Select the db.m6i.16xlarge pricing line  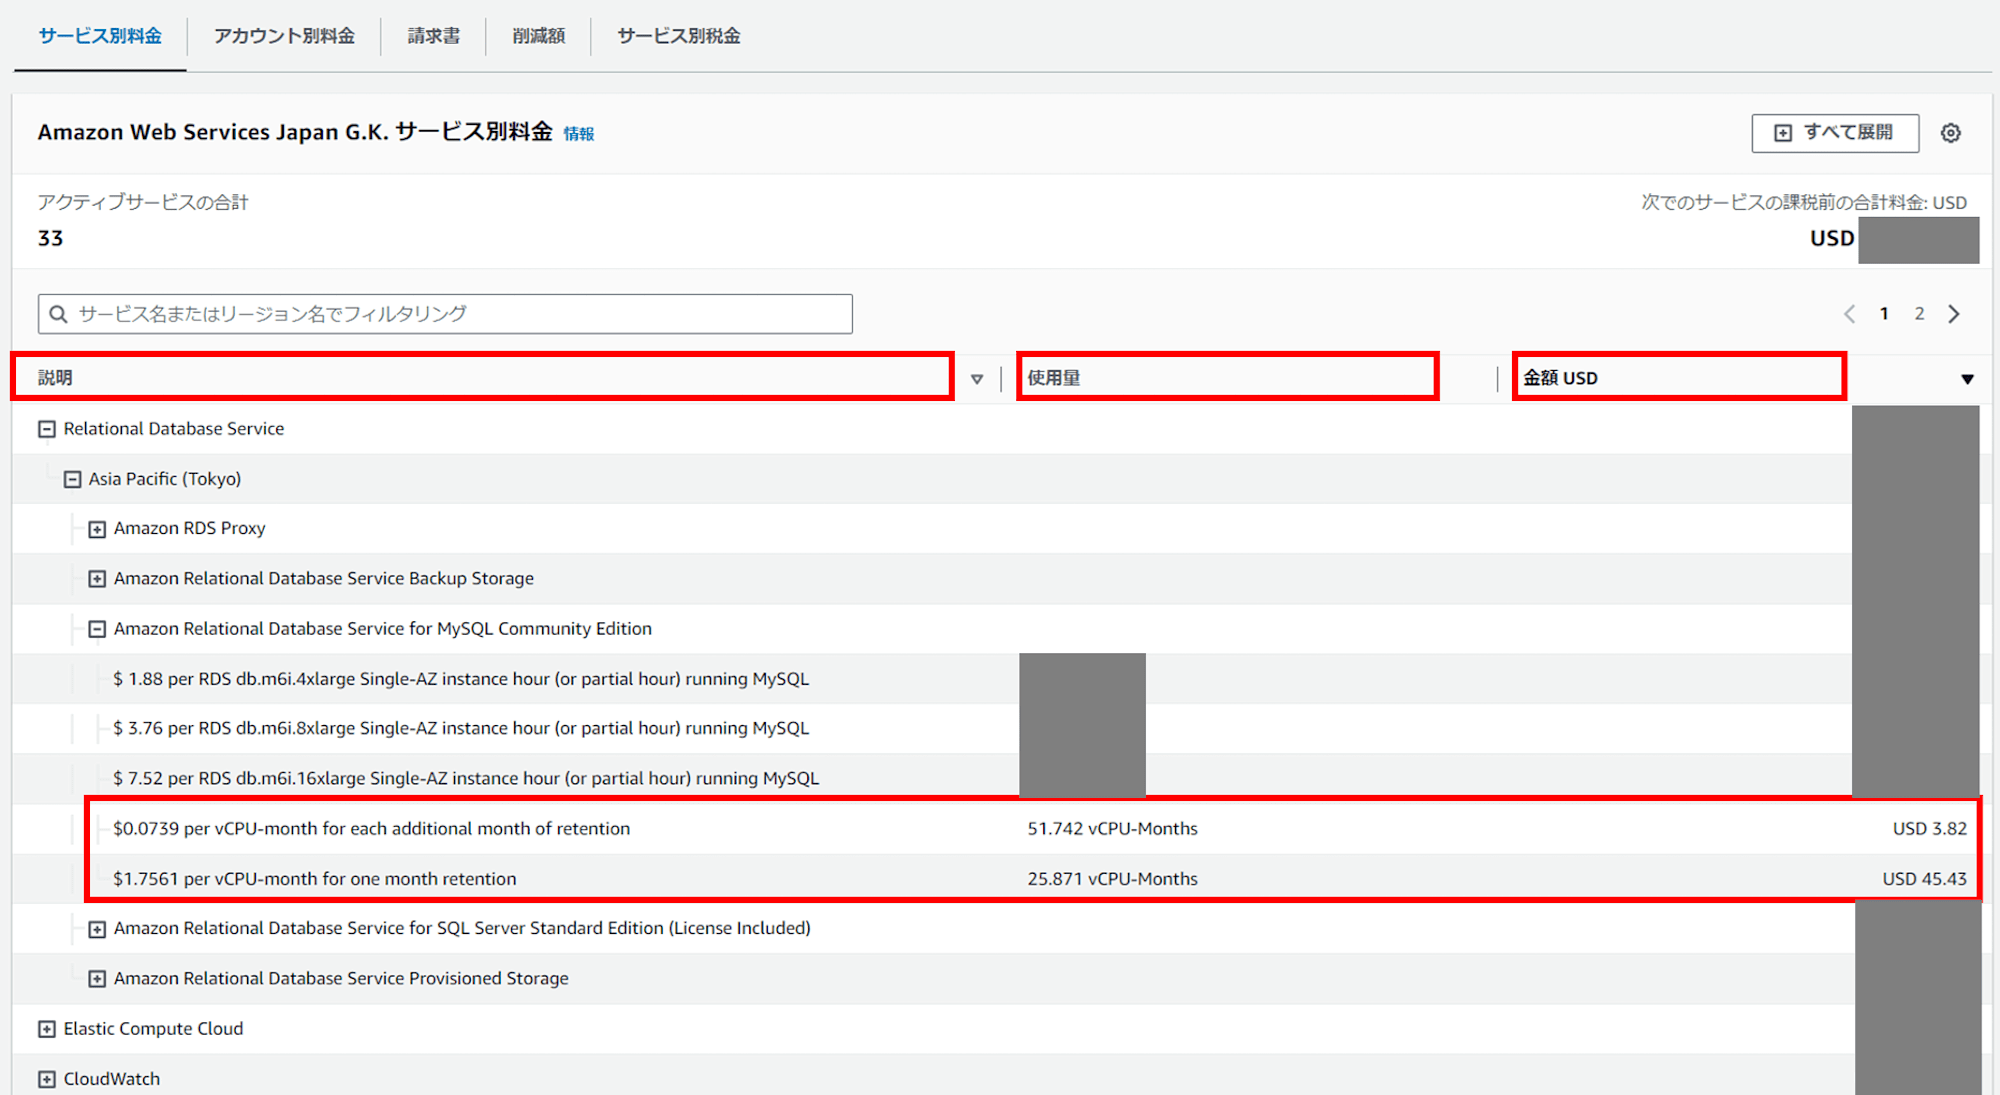click(466, 779)
